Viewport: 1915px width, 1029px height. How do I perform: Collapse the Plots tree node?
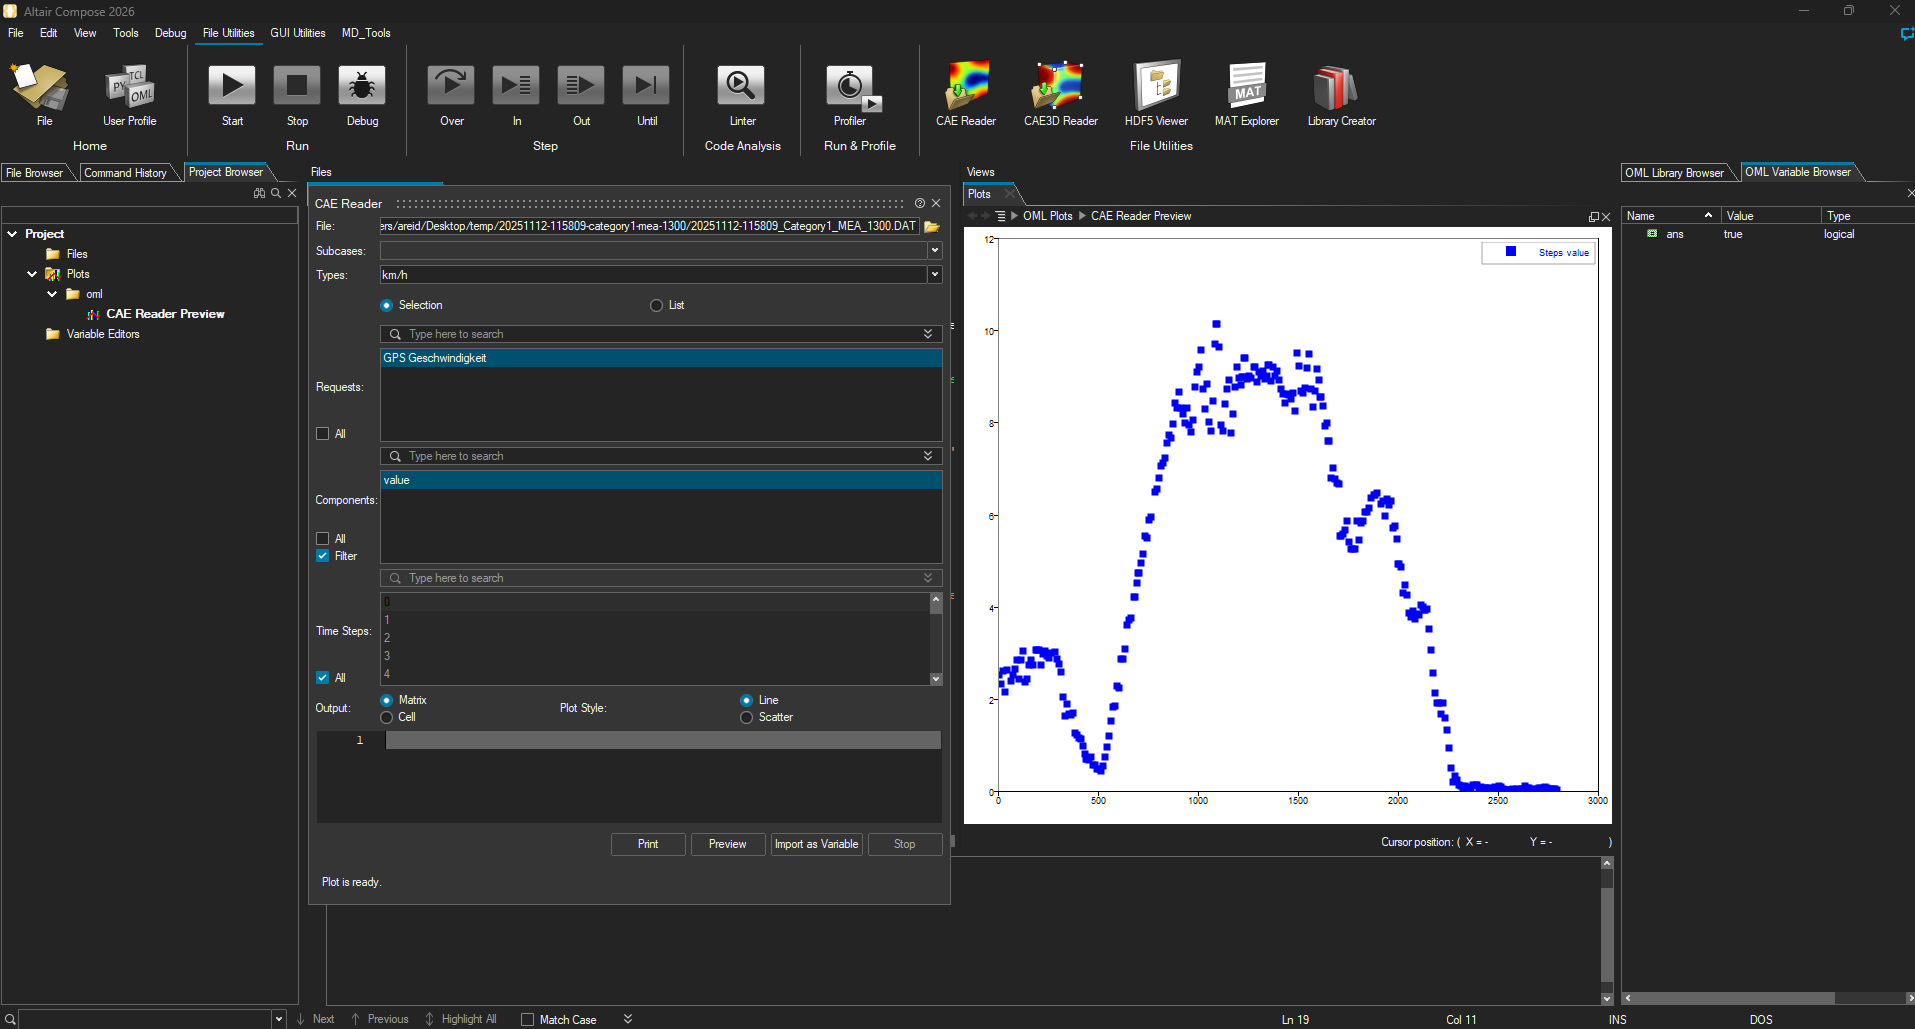32,274
